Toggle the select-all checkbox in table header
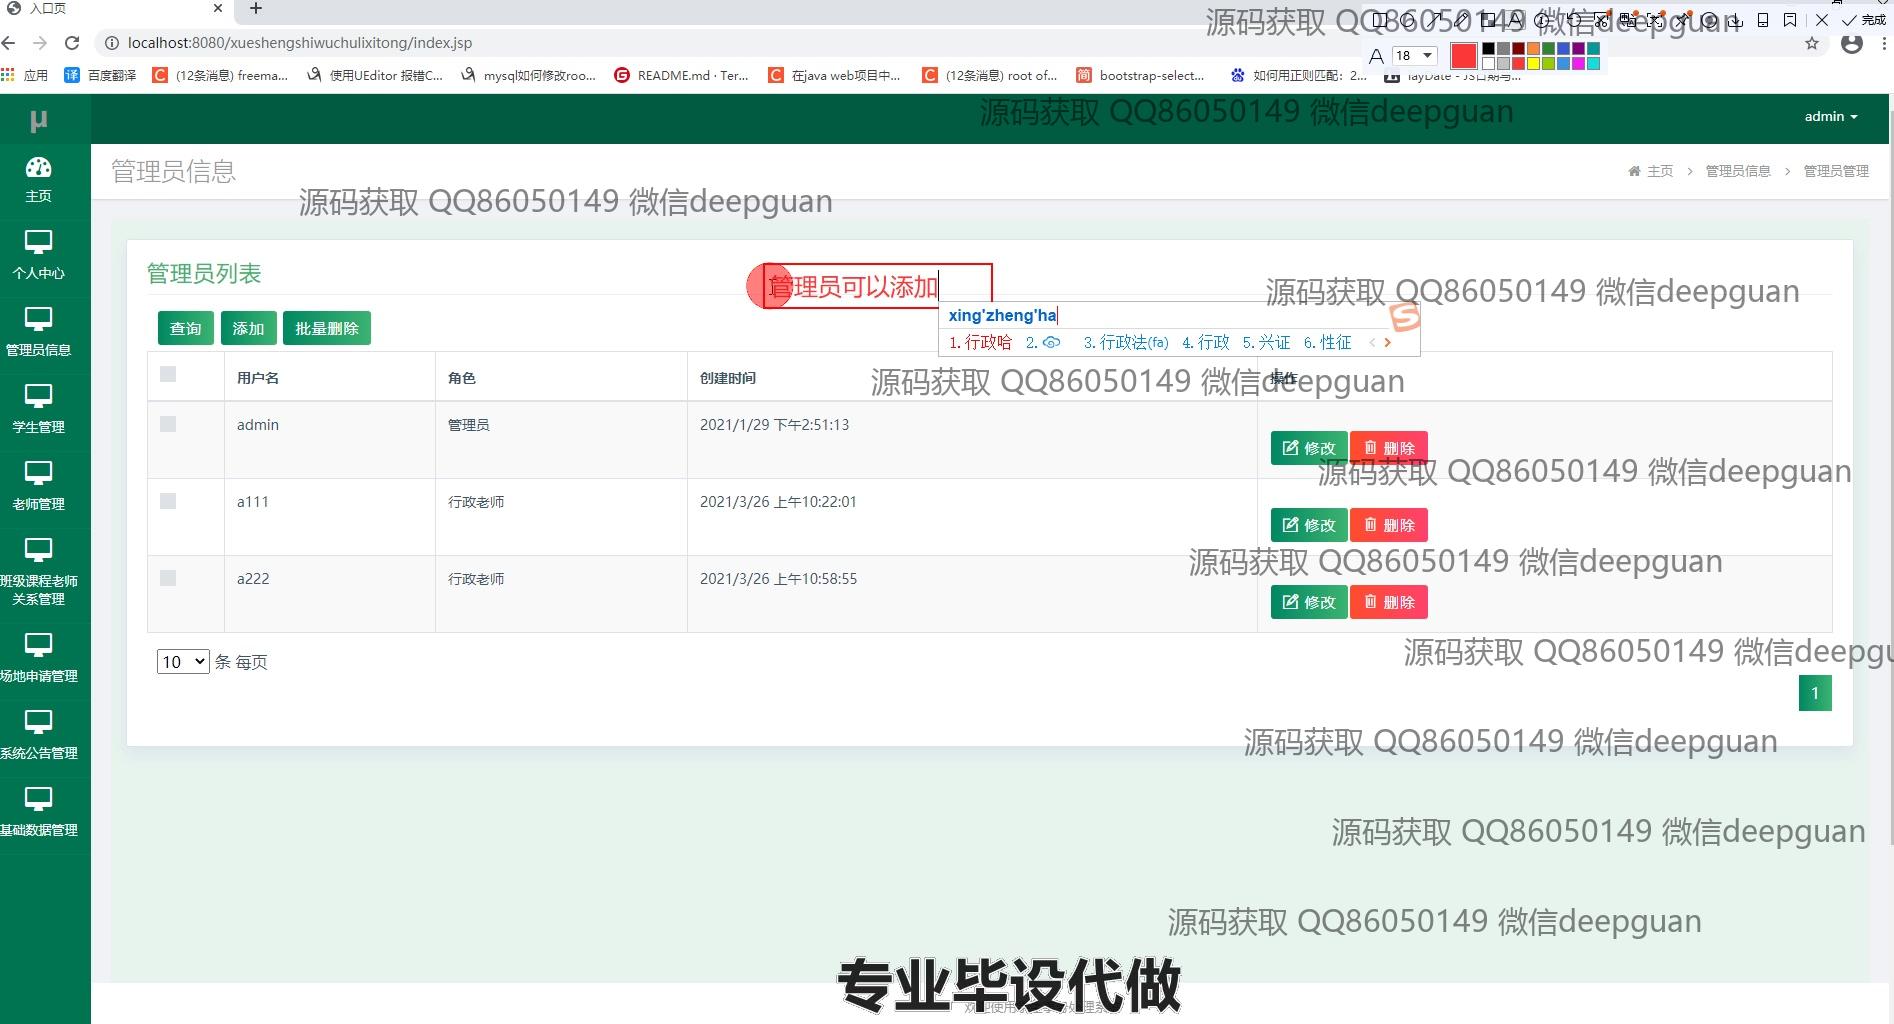Screen dimensions: 1894x1024 (168, 374)
